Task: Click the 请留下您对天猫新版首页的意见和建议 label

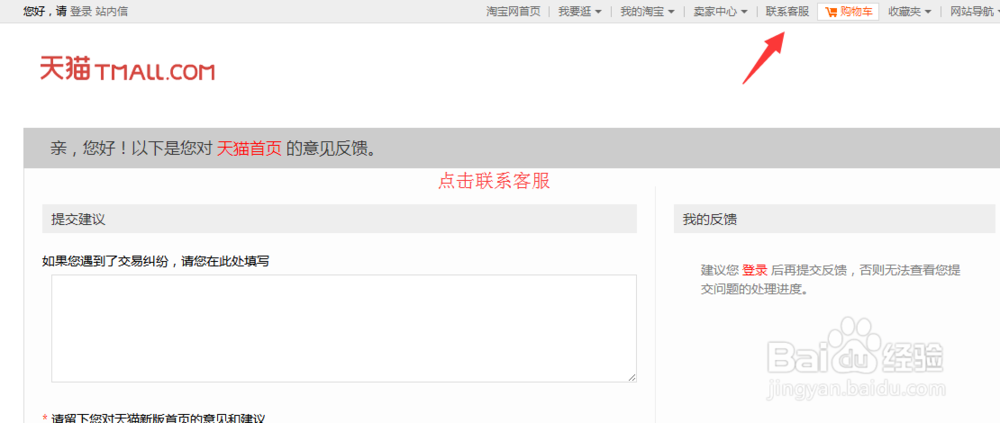Action: [x=158, y=418]
